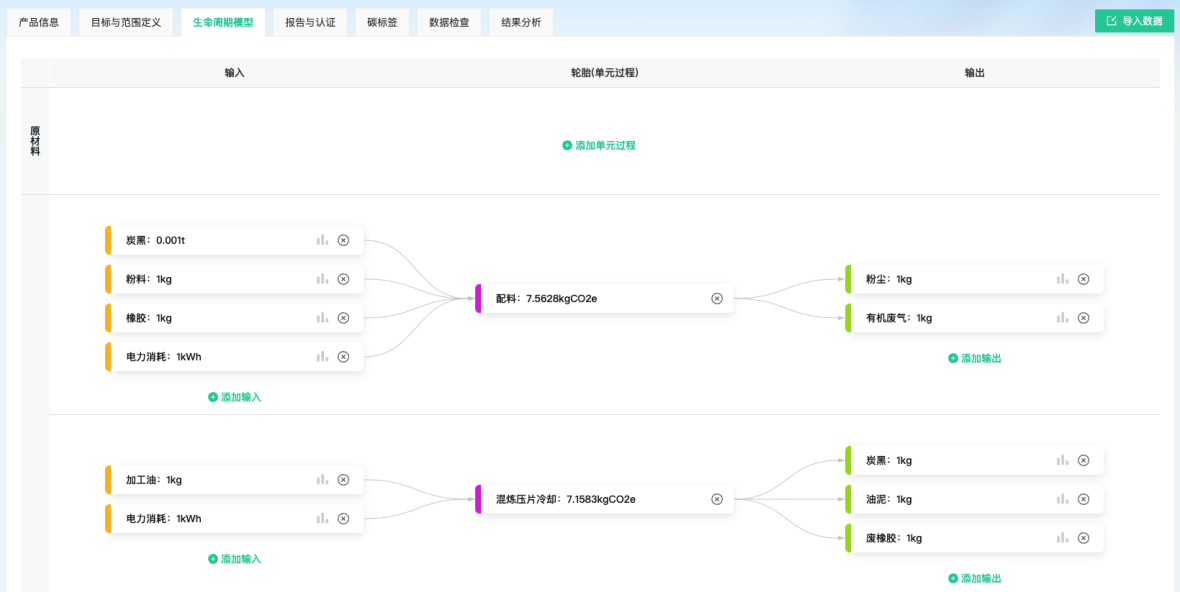The width and height of the screenshot is (1180, 592).
Task: Delete the 加工油: 1kg input
Action: [343, 480]
